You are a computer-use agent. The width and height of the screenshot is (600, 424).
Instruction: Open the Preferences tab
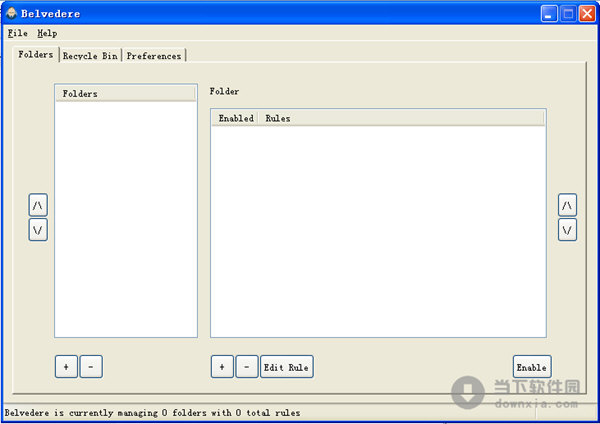(154, 56)
